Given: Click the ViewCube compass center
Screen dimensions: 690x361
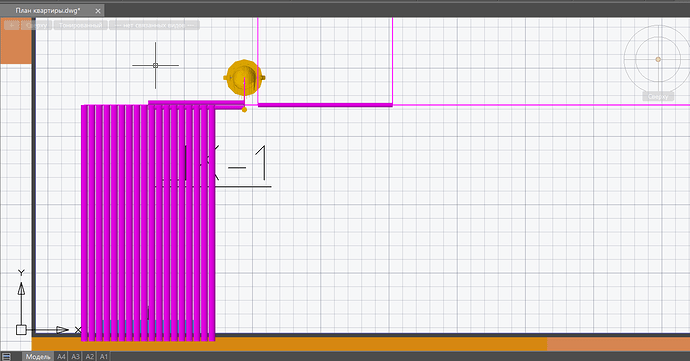Looking at the screenshot, I should tap(658, 59).
